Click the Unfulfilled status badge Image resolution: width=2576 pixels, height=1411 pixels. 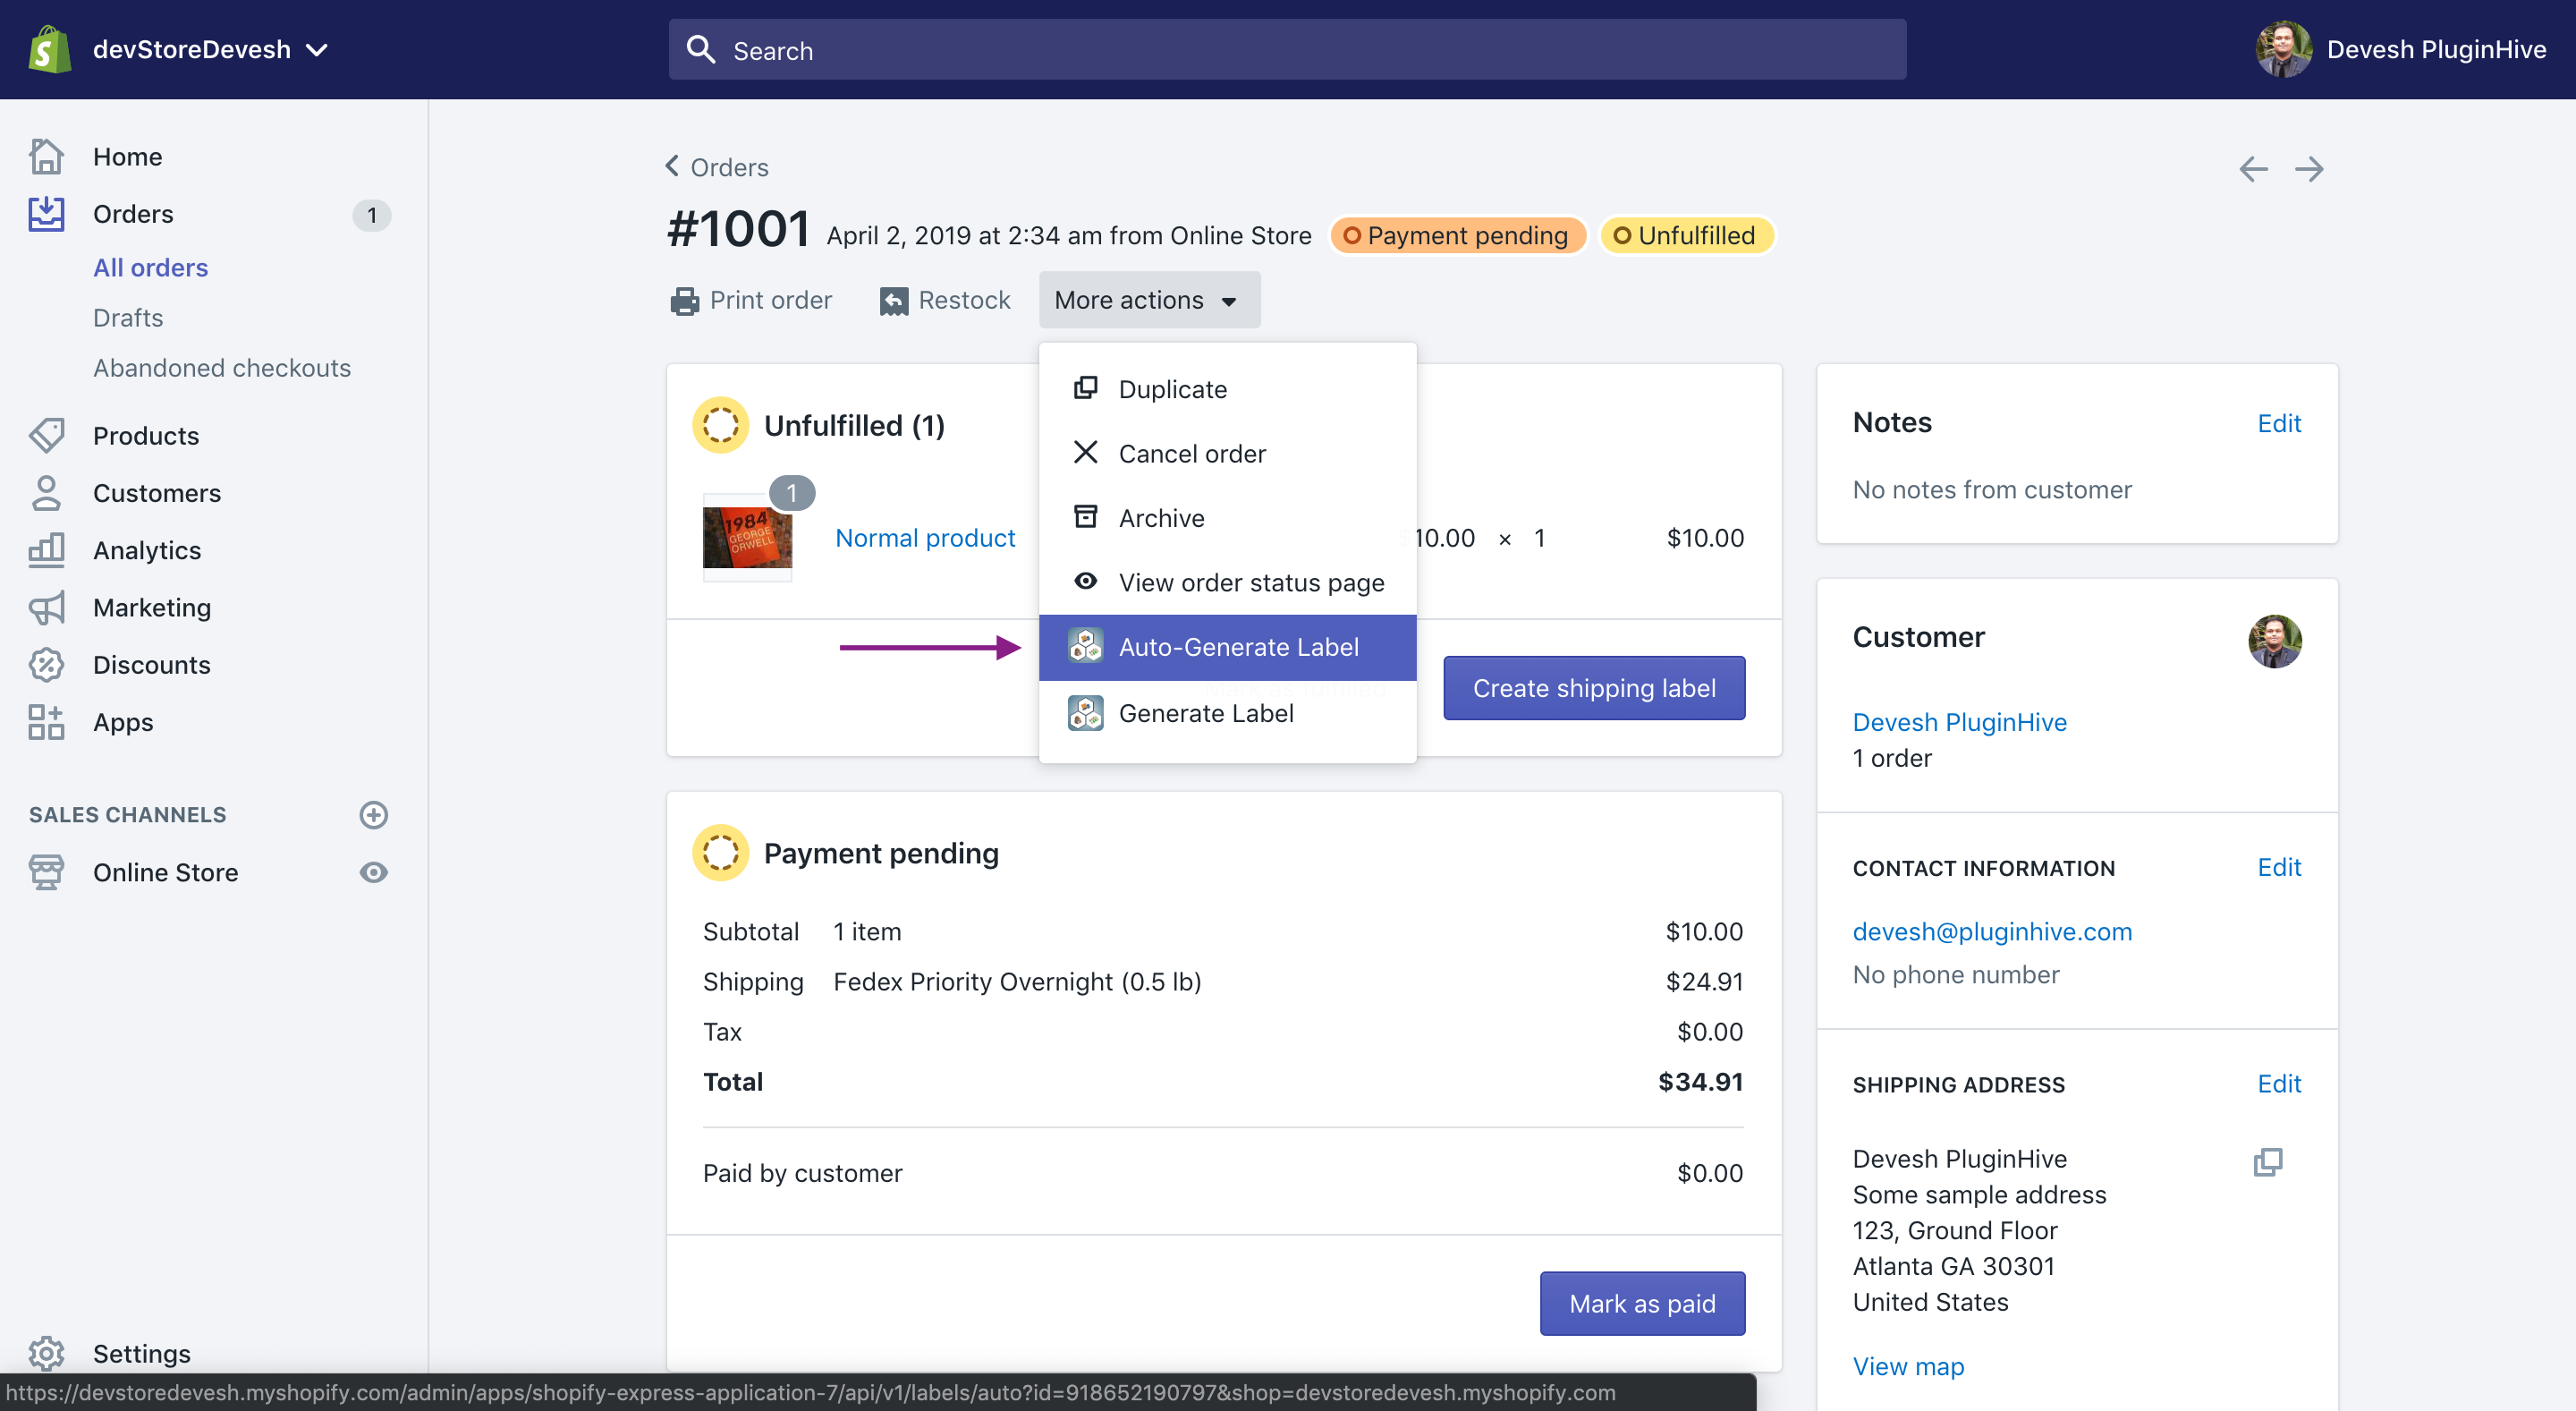coord(1686,235)
